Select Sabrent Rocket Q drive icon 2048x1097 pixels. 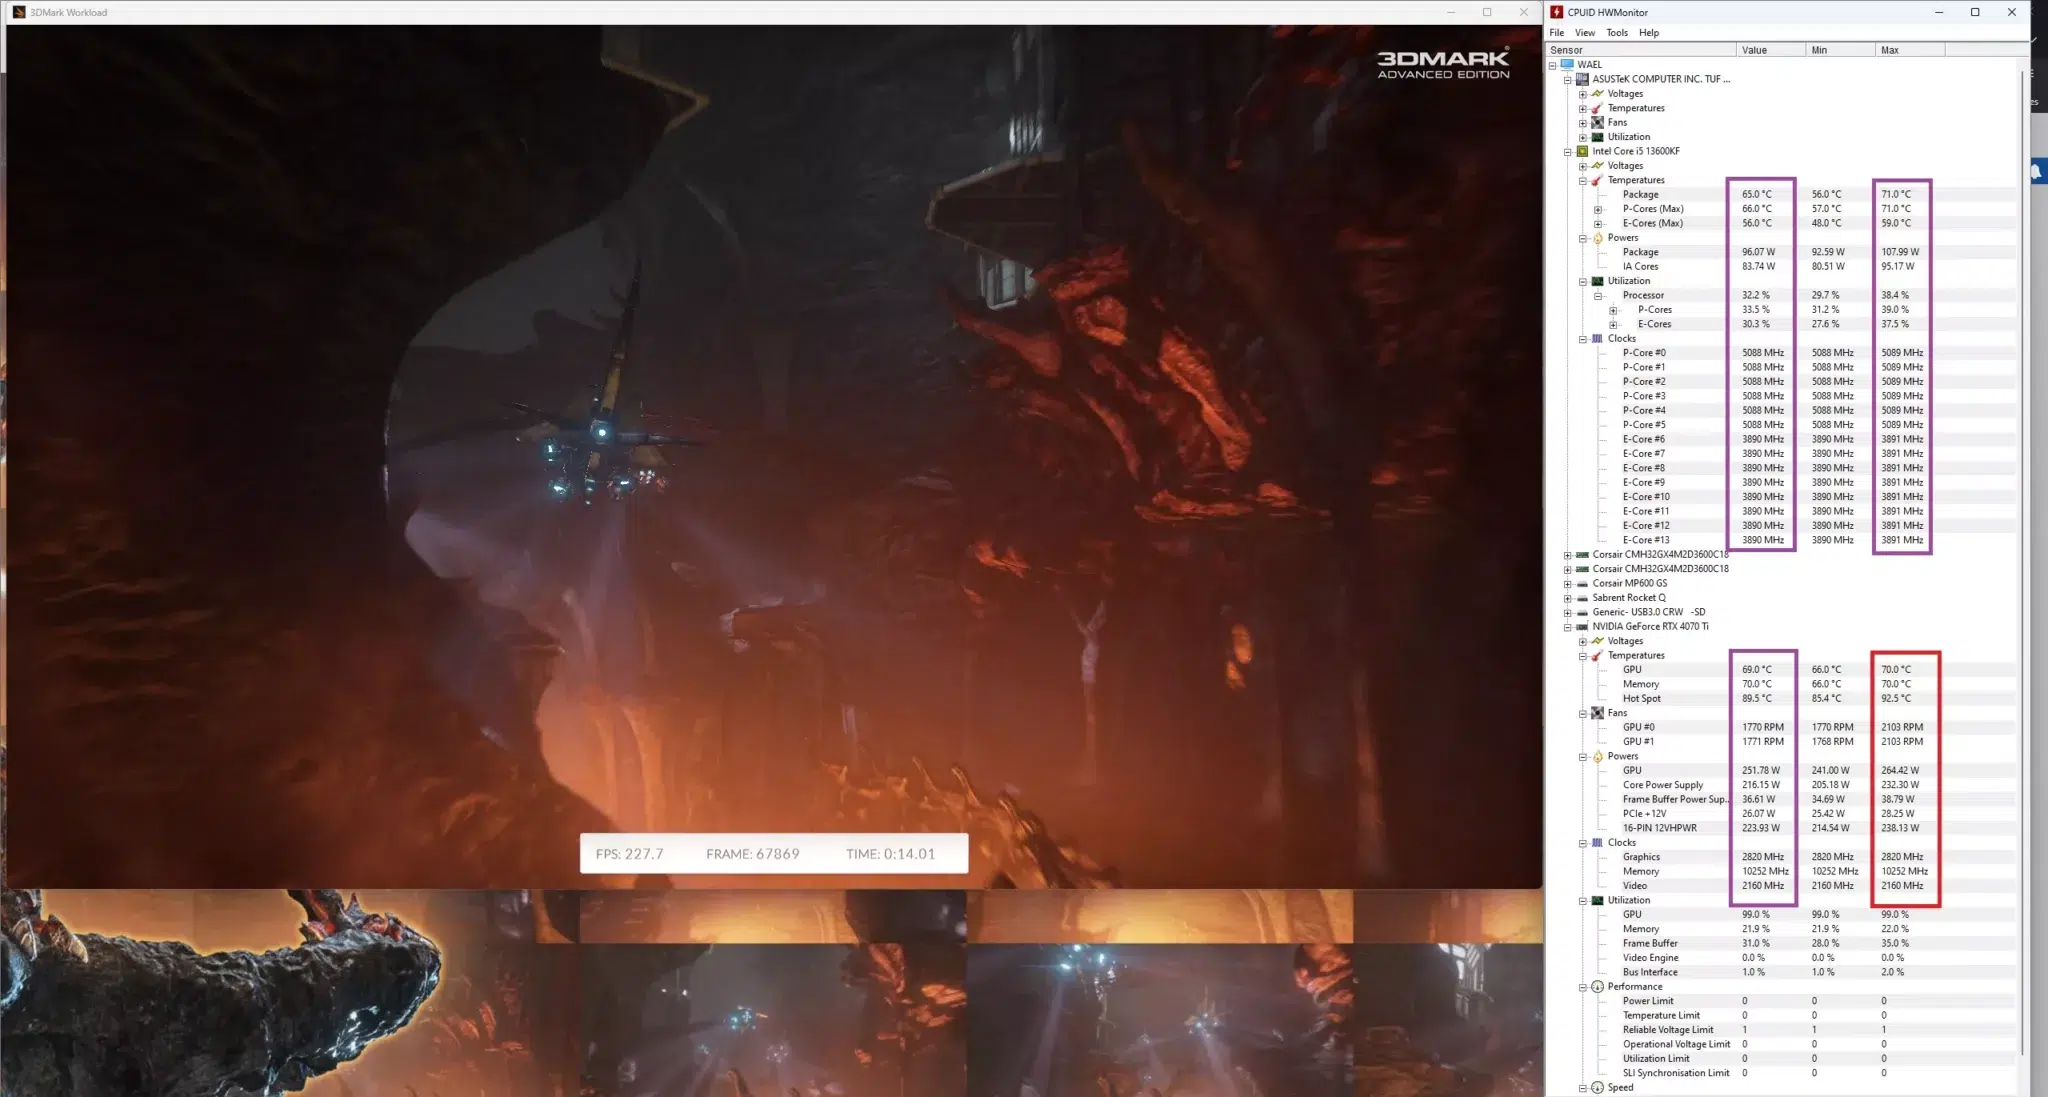(1582, 598)
